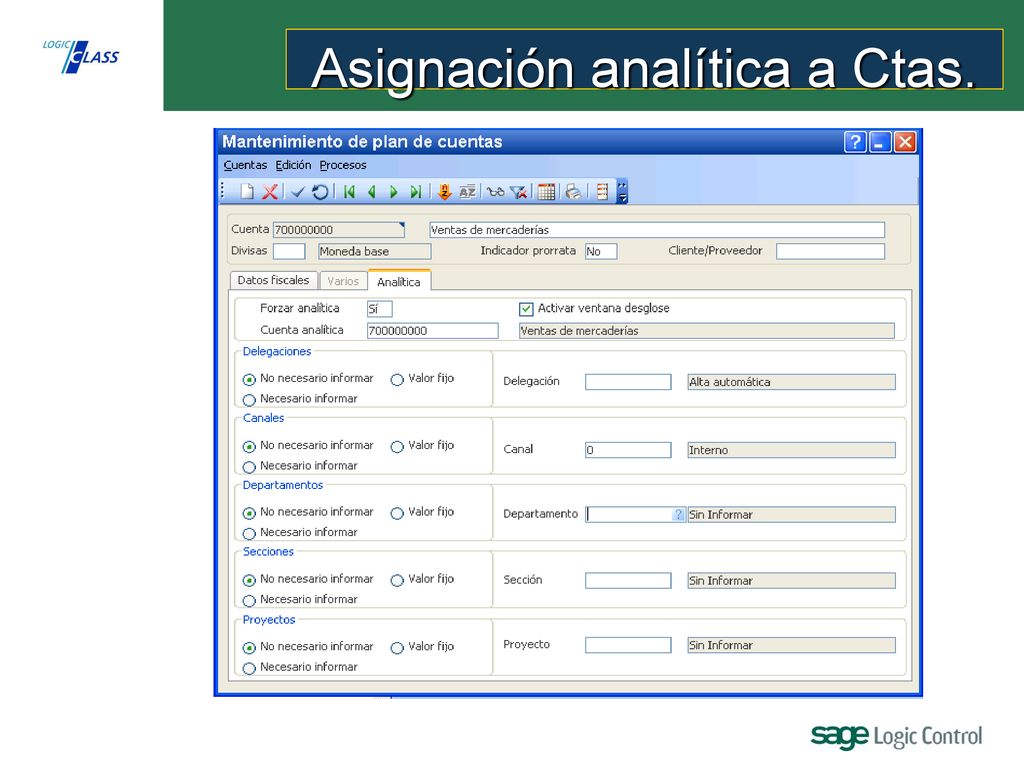The height and width of the screenshot is (768, 1024).
Task: Select Departamentos Necesario informar option
Action: [x=249, y=534]
